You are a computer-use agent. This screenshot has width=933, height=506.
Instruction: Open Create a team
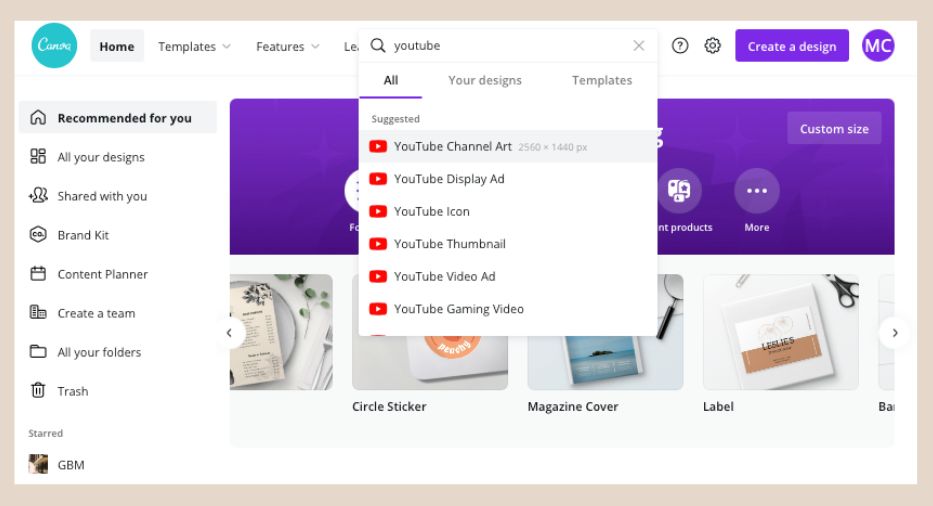[96, 313]
